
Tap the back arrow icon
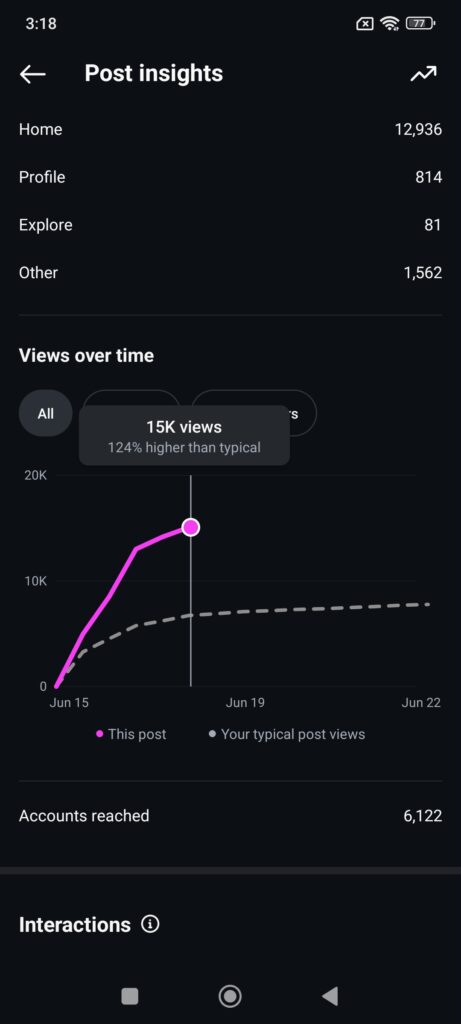pos(33,74)
